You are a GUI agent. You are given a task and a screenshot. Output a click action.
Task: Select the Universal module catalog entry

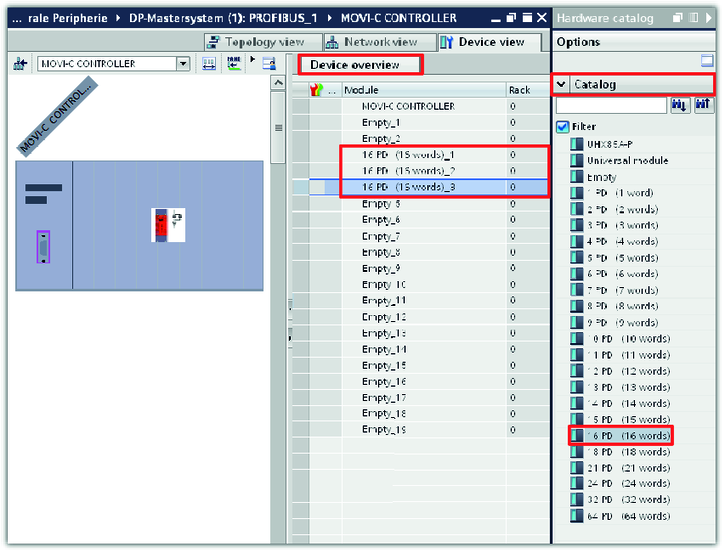pos(627,160)
